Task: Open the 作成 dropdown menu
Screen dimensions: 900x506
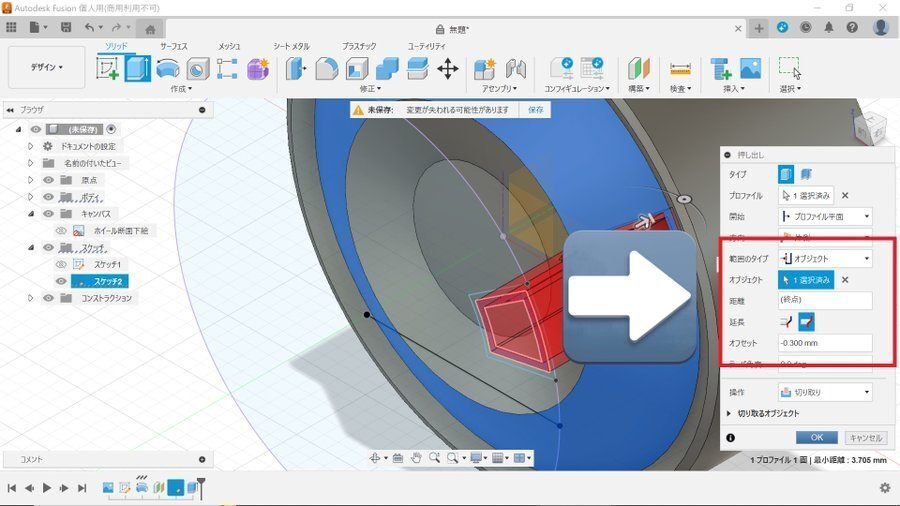Action: [x=181, y=89]
